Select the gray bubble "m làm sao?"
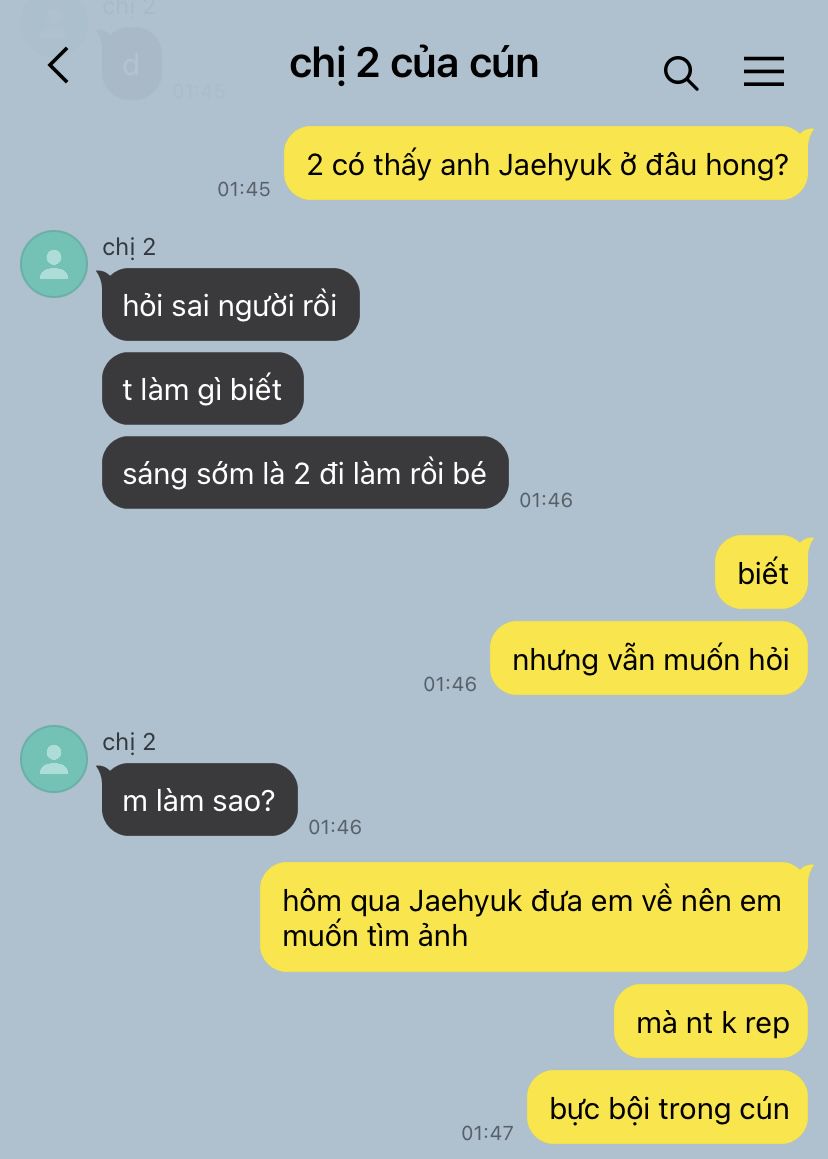828x1159 pixels. pos(199,800)
